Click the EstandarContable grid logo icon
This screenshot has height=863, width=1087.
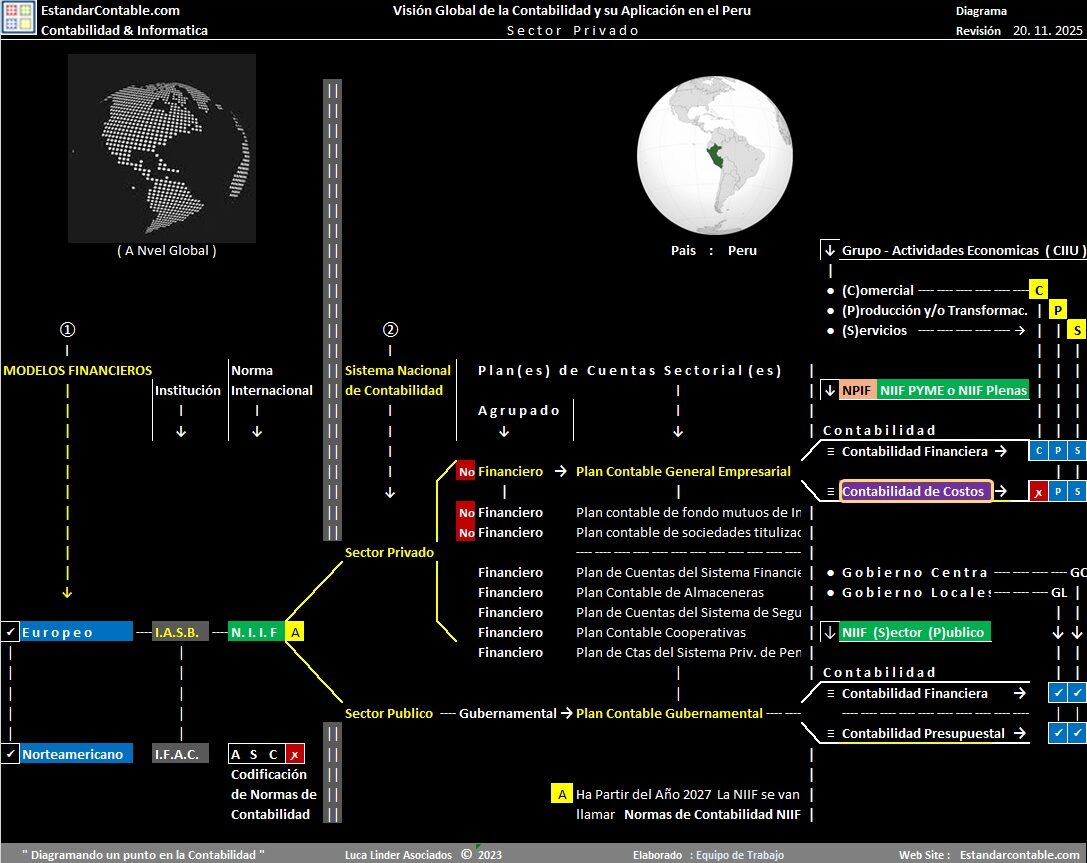click(19, 19)
